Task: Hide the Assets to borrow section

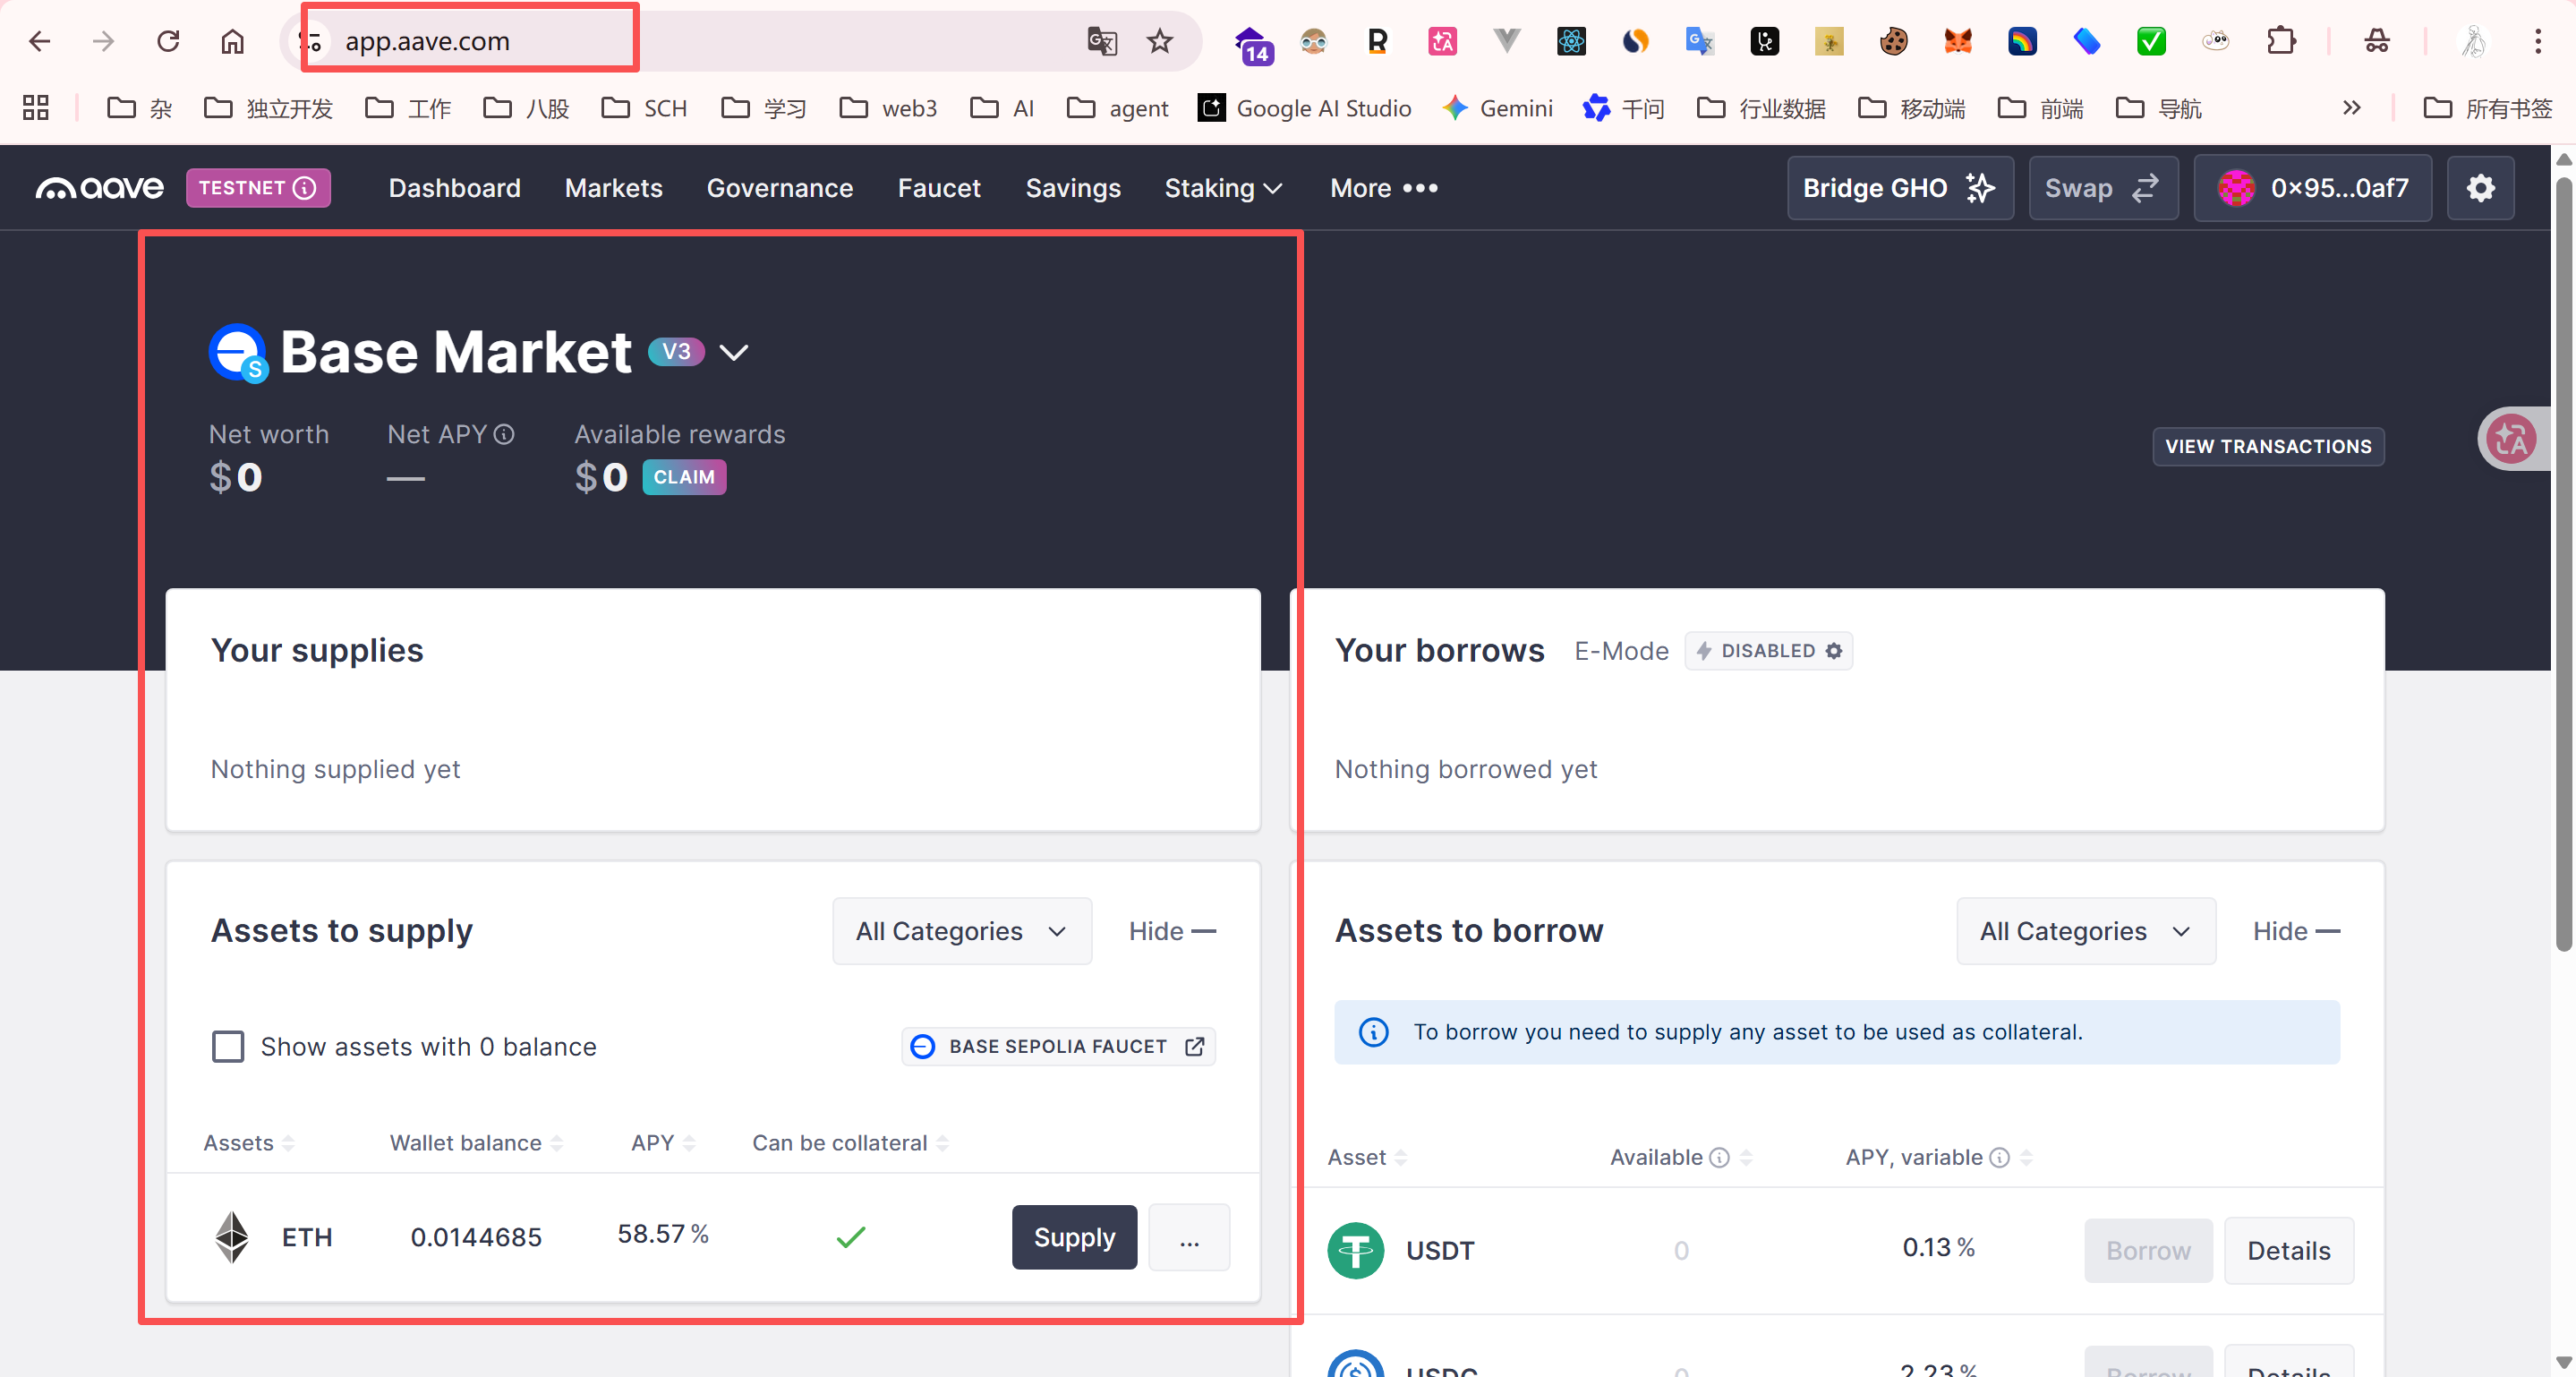Action: (2295, 931)
